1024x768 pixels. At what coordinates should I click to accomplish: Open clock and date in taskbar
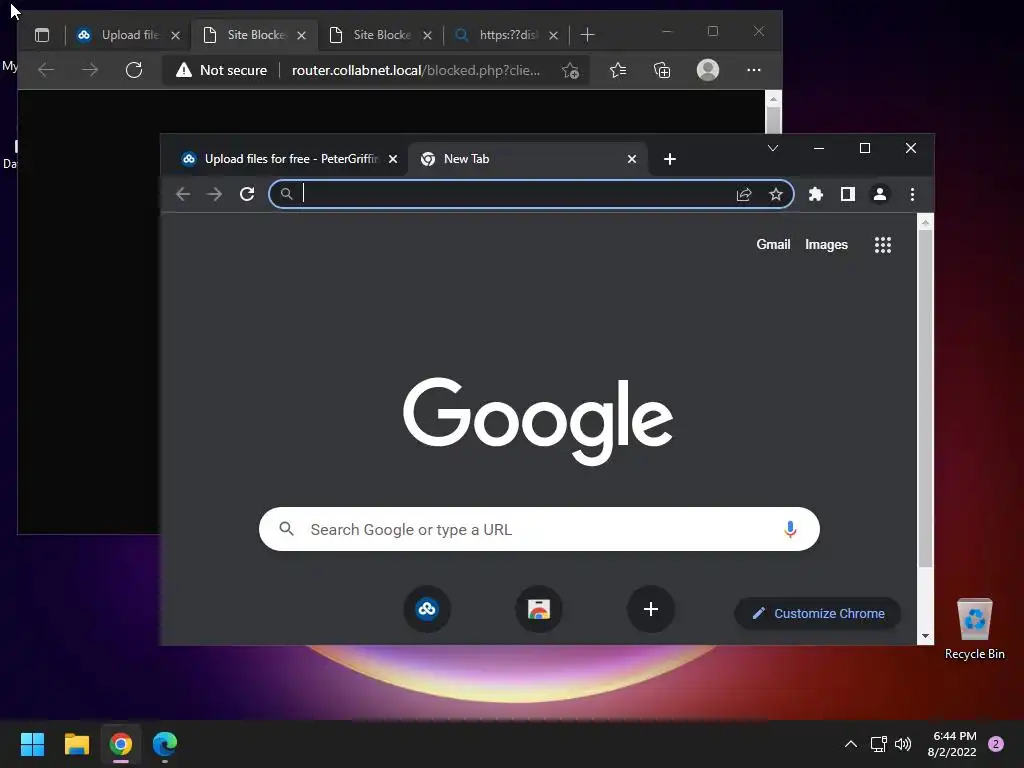click(x=952, y=744)
